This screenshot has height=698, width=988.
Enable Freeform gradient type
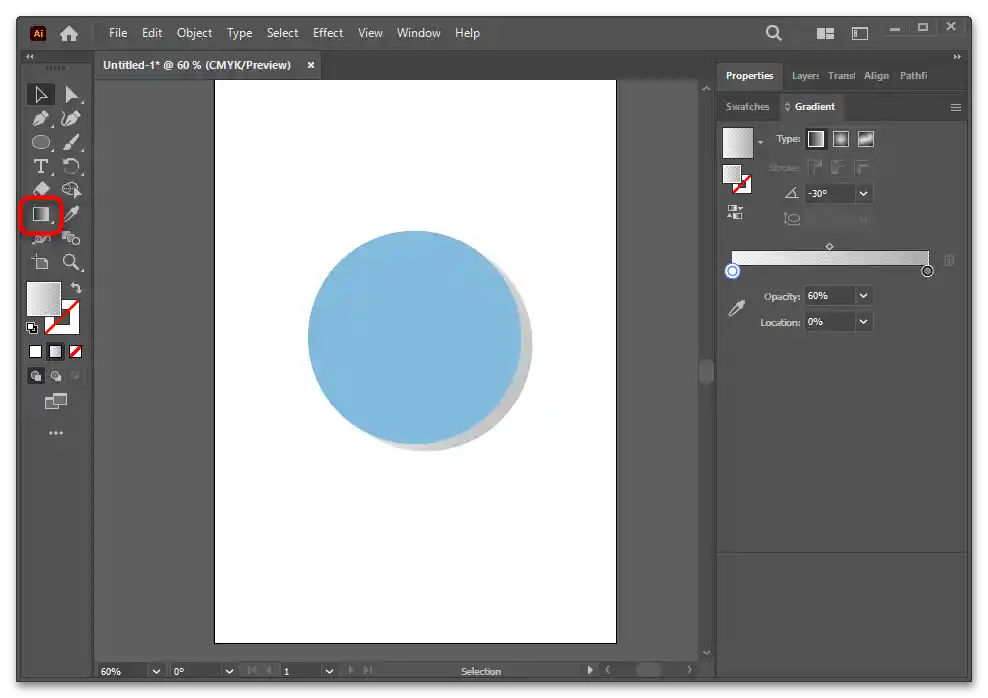click(866, 139)
